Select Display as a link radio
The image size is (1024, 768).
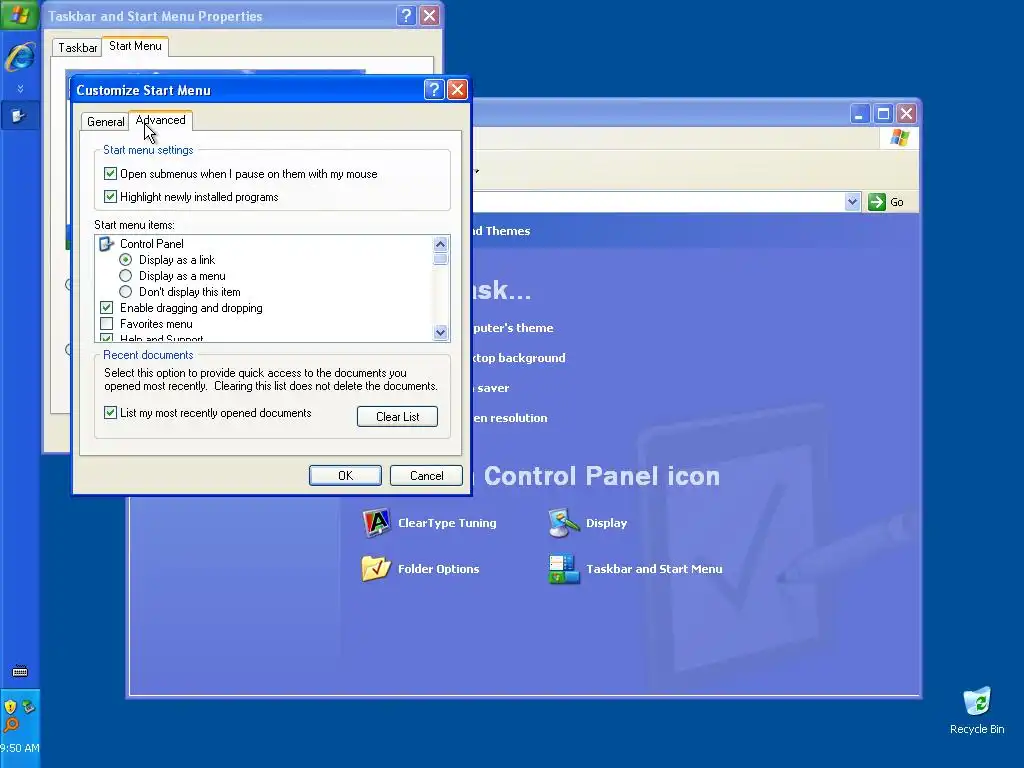[125, 260]
